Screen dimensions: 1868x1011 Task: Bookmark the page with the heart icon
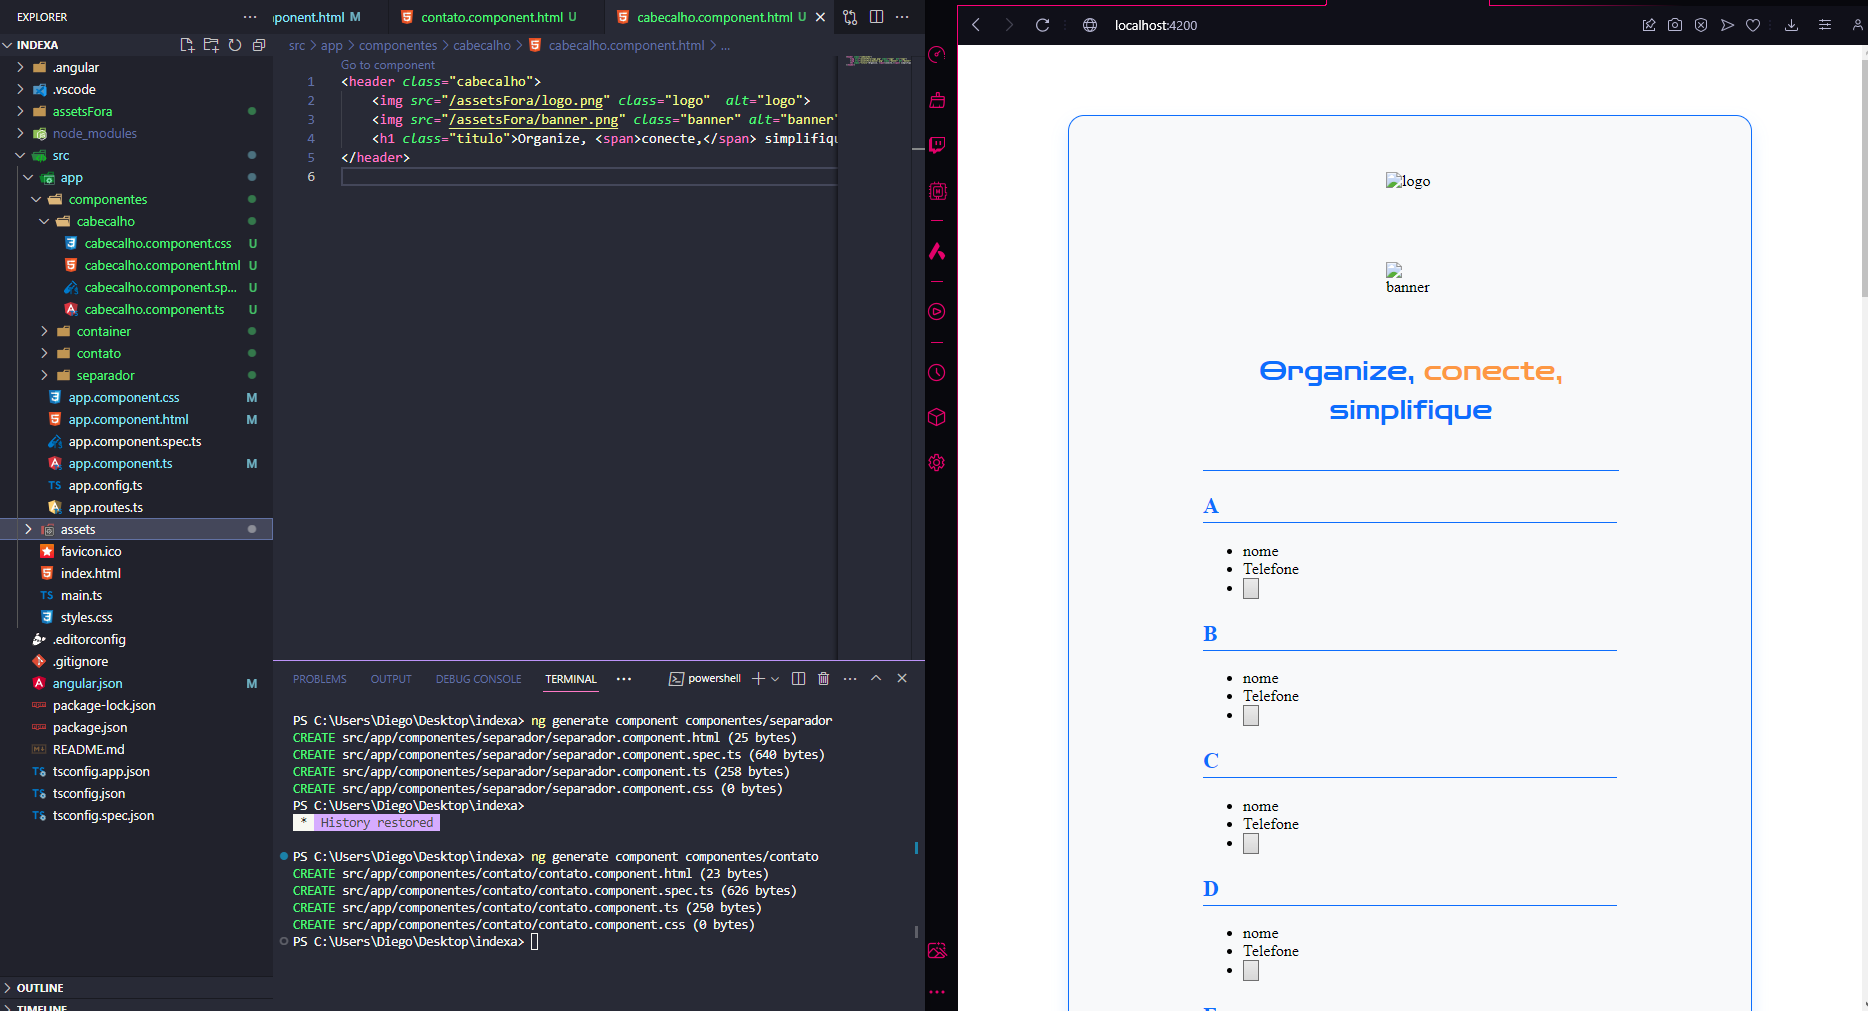(x=1753, y=25)
